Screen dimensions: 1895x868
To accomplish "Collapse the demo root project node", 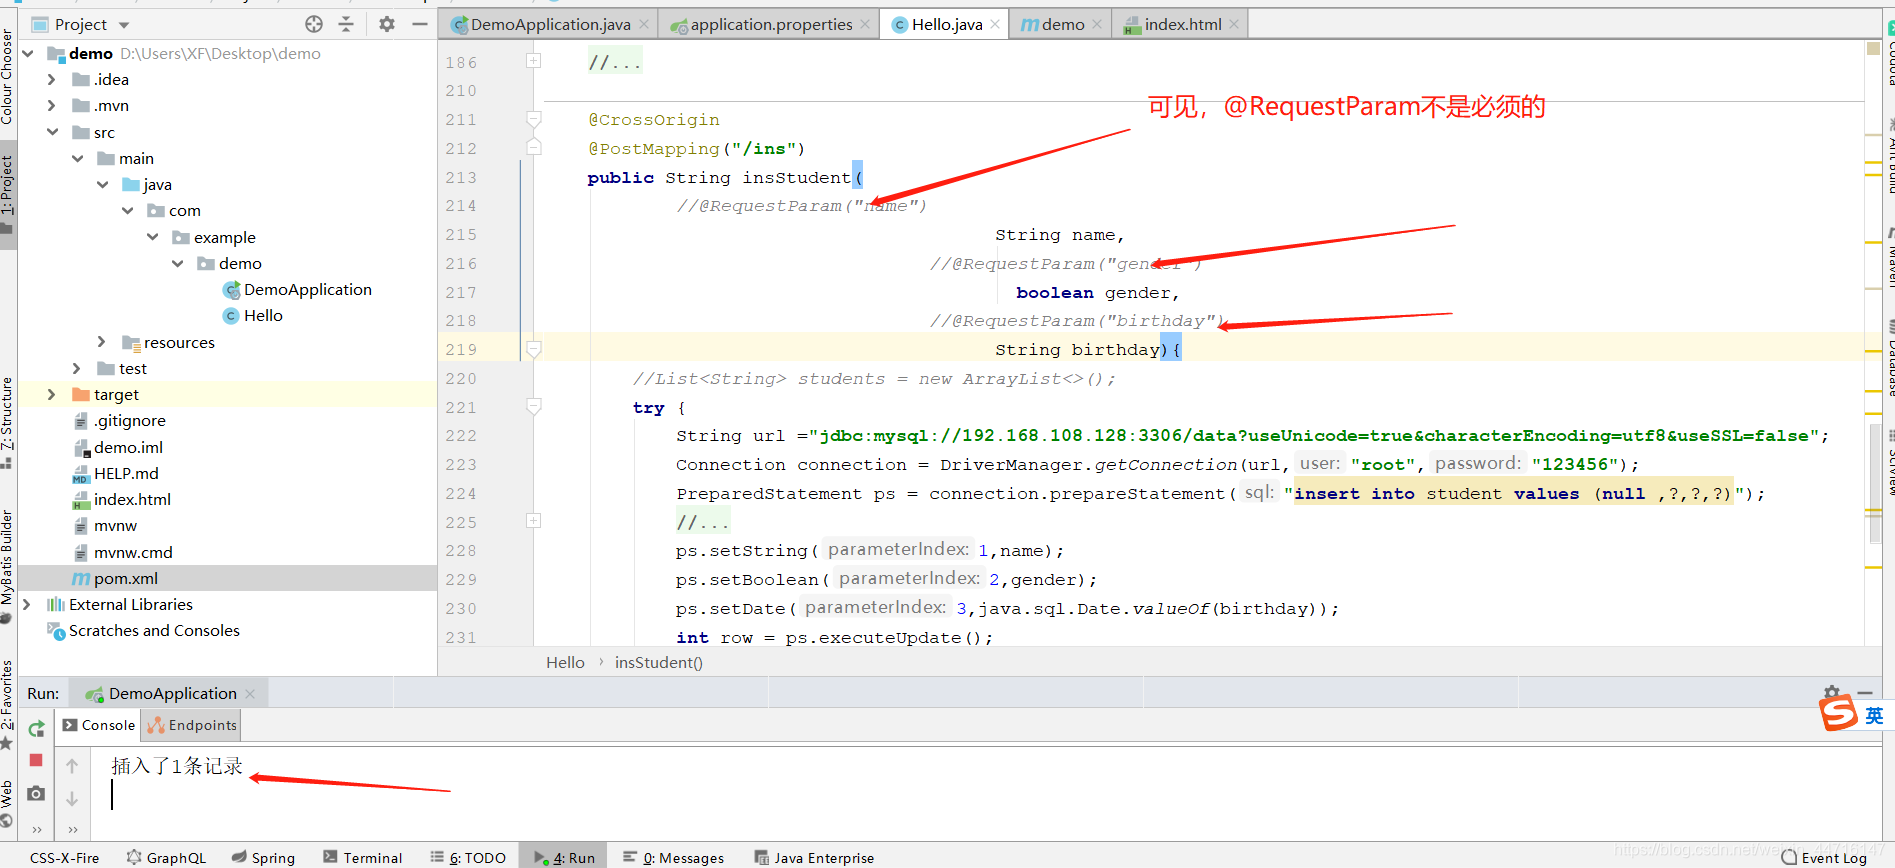I will (28, 53).
